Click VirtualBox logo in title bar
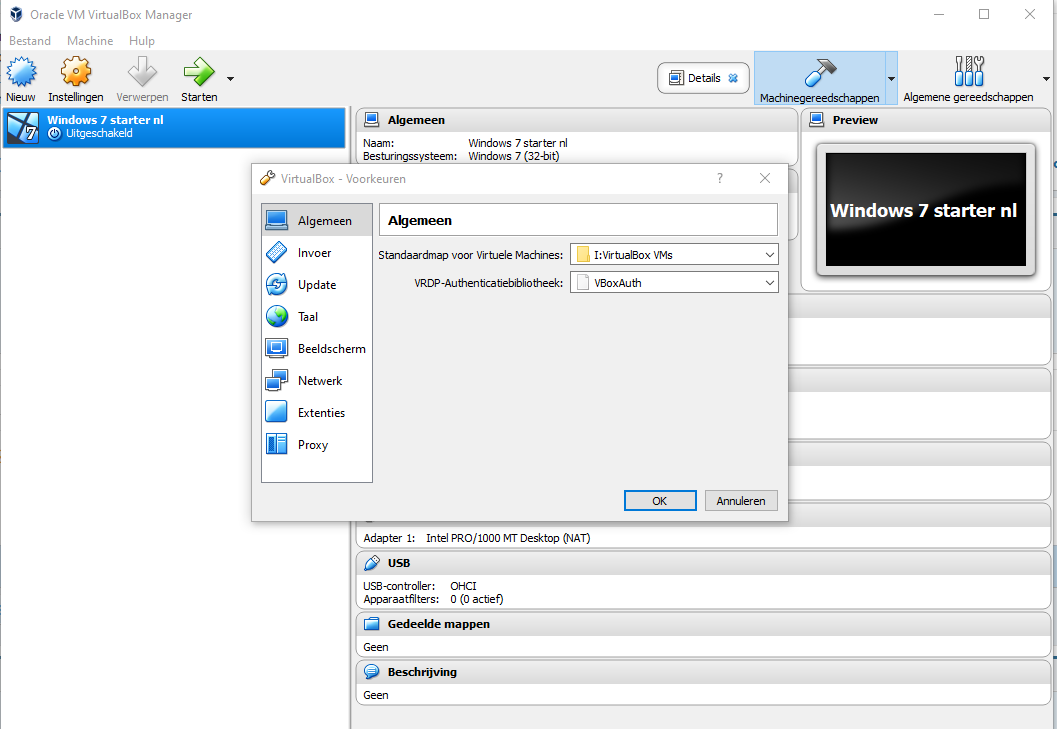Viewport: 1057px width, 729px height. 16,14
